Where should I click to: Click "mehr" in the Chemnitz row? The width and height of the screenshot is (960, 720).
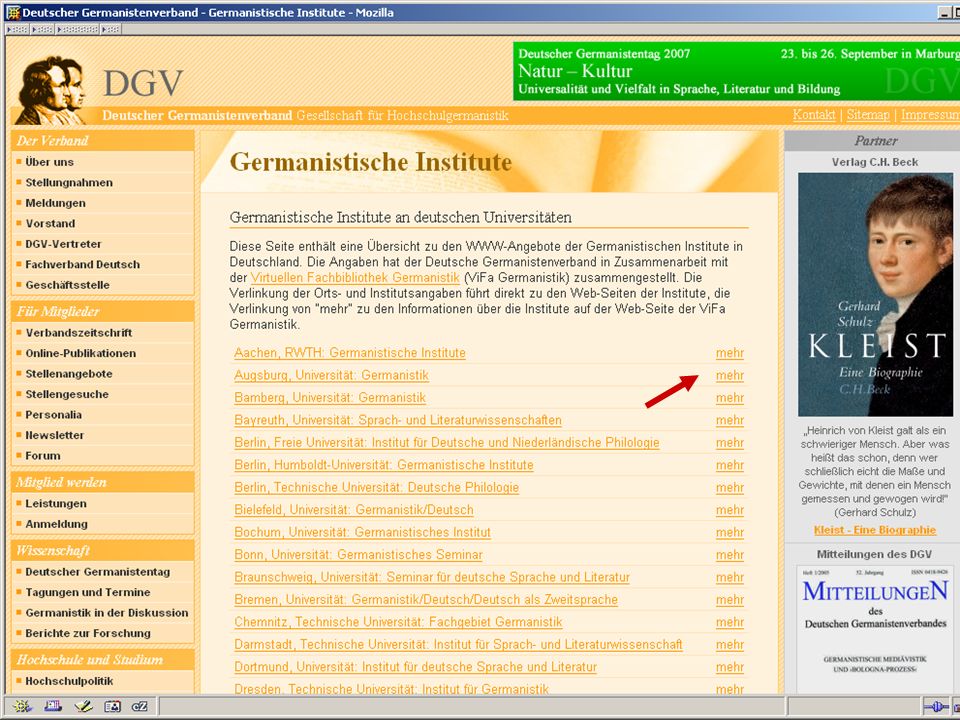[730, 622]
